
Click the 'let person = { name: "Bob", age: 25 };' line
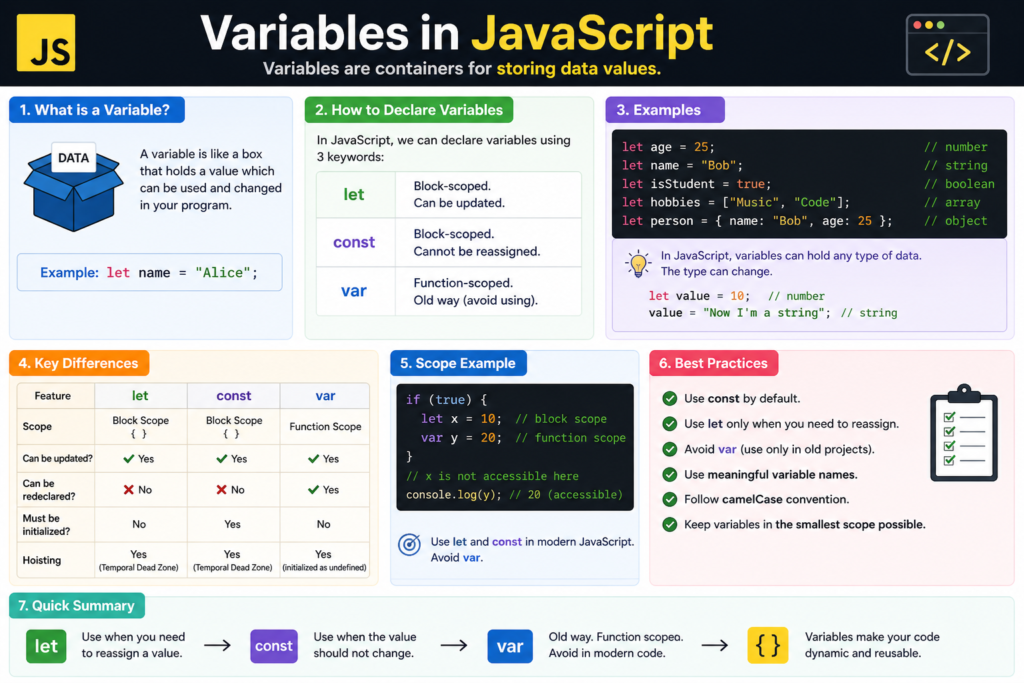point(756,221)
